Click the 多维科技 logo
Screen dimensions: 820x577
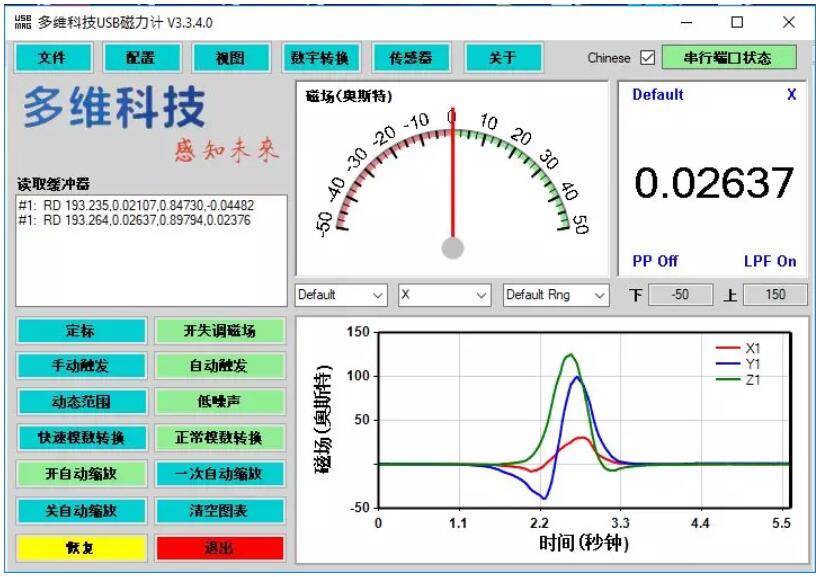click(115, 107)
